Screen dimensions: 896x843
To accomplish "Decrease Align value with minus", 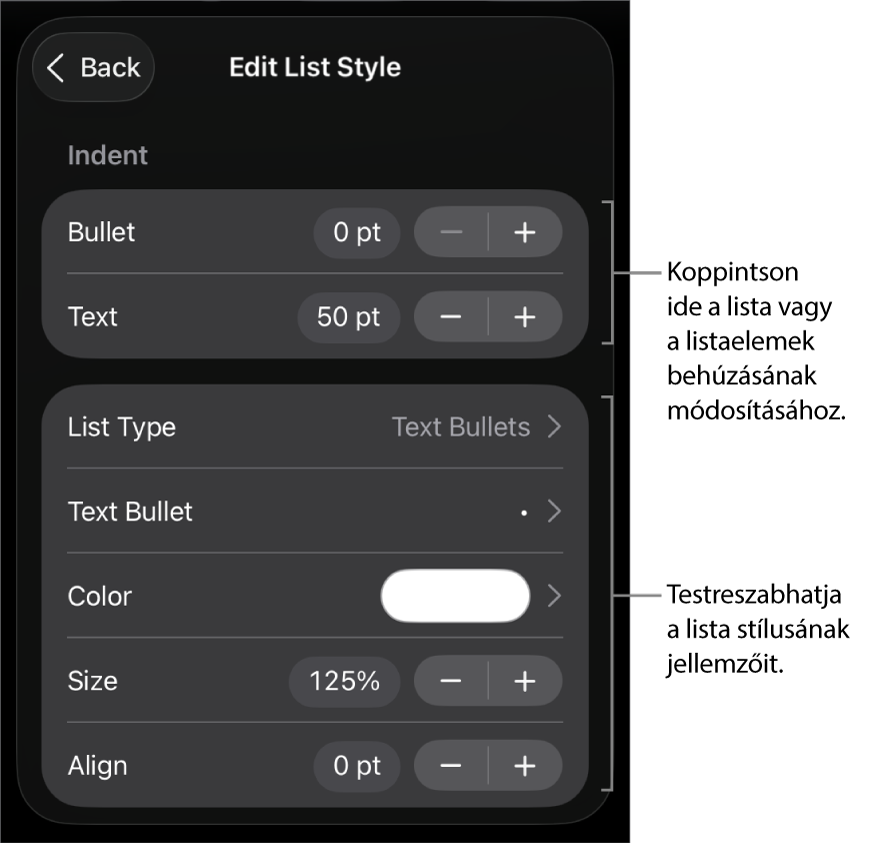I will (x=451, y=766).
